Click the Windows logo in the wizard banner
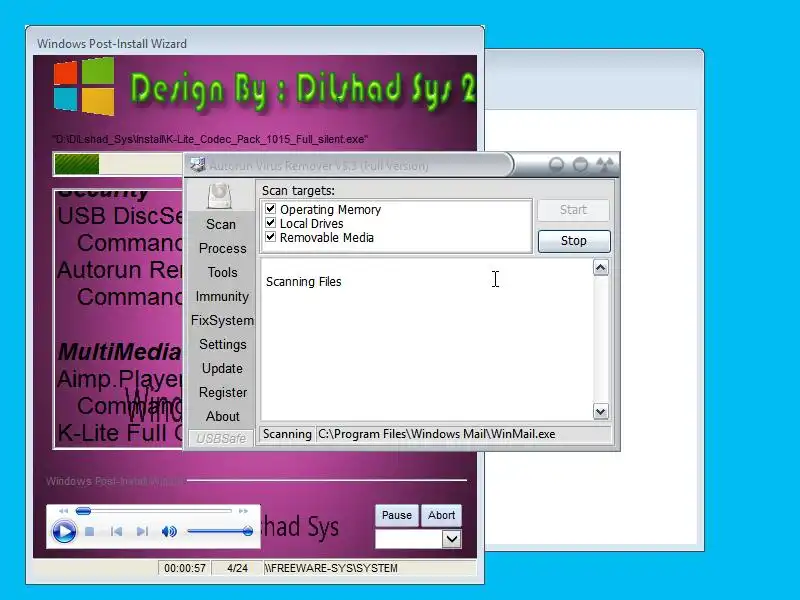800x600 pixels. pyautogui.click(x=85, y=86)
